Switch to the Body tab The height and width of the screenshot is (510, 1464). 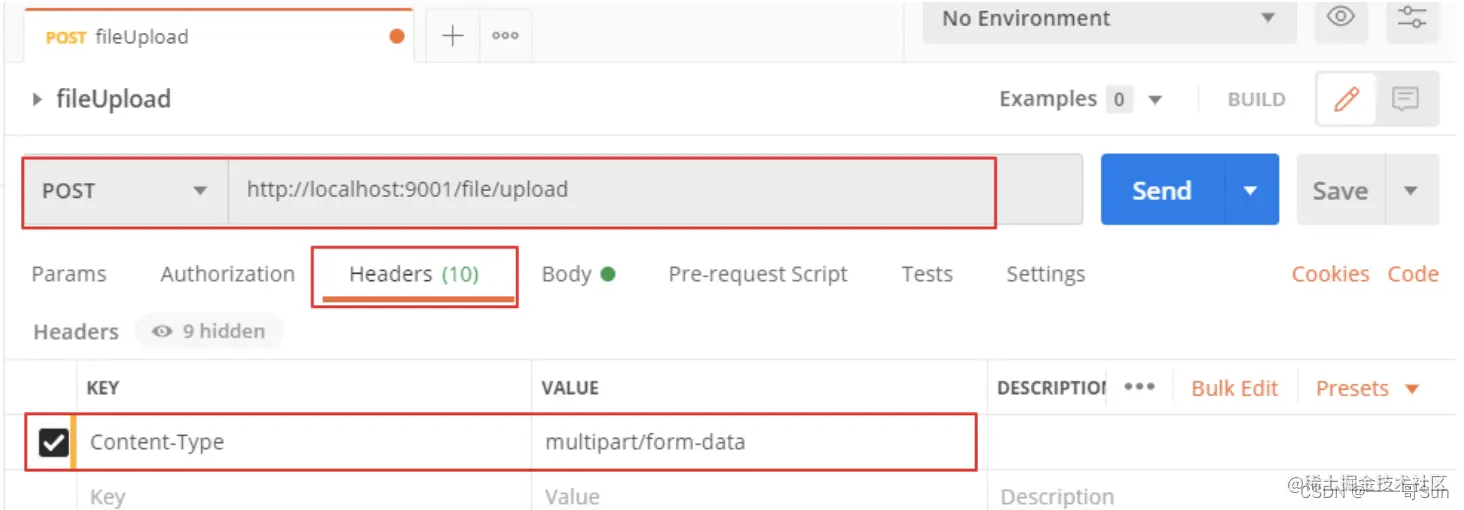tap(577, 274)
